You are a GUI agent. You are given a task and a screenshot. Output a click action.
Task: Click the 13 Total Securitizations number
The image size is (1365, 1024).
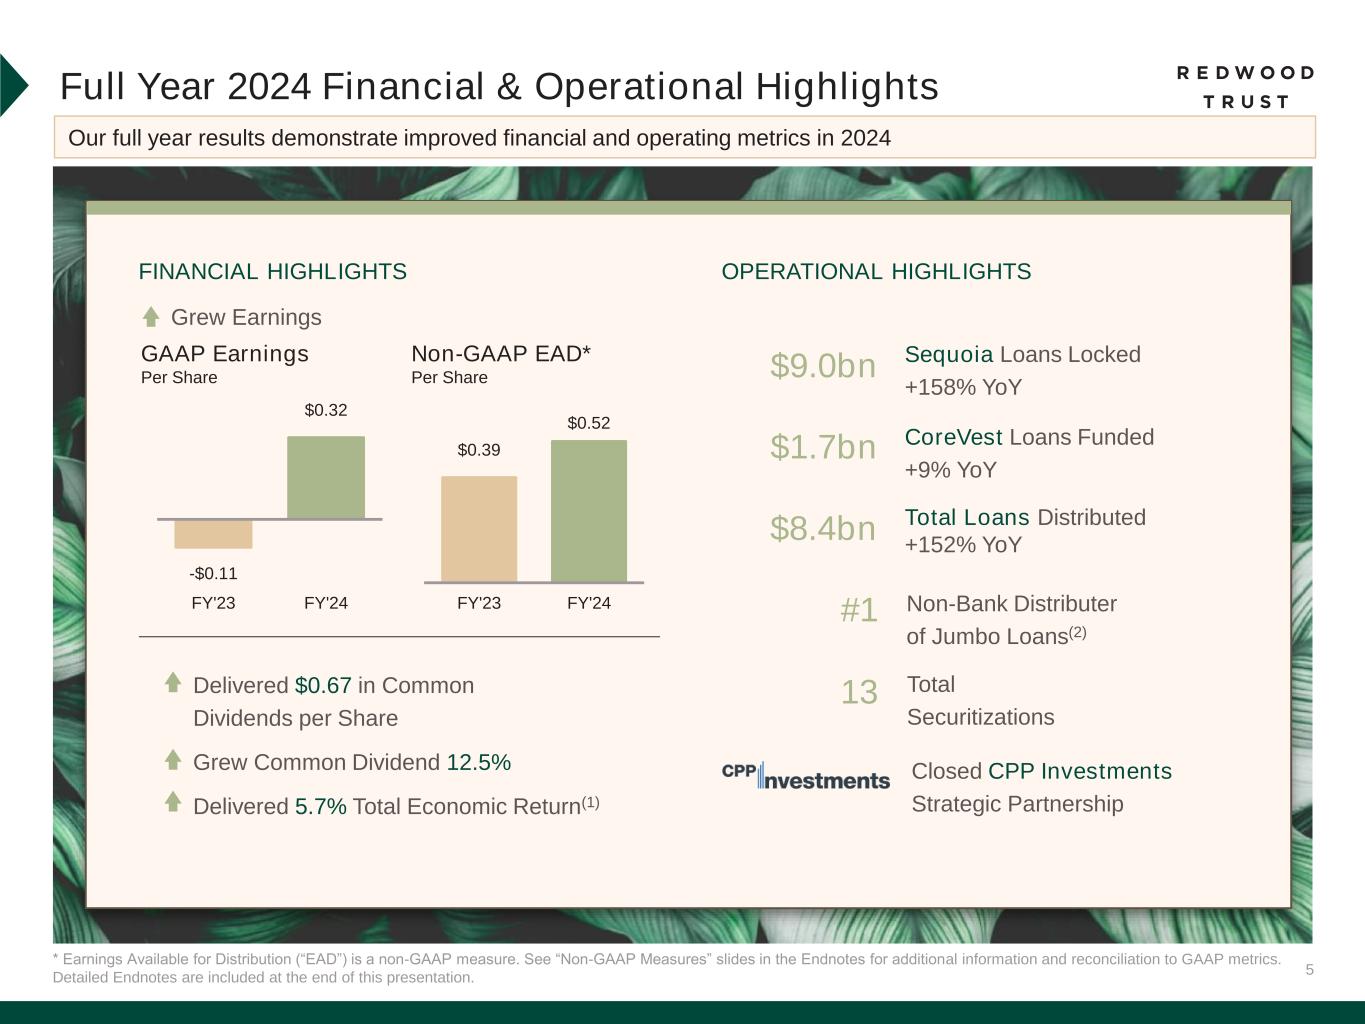(x=859, y=692)
